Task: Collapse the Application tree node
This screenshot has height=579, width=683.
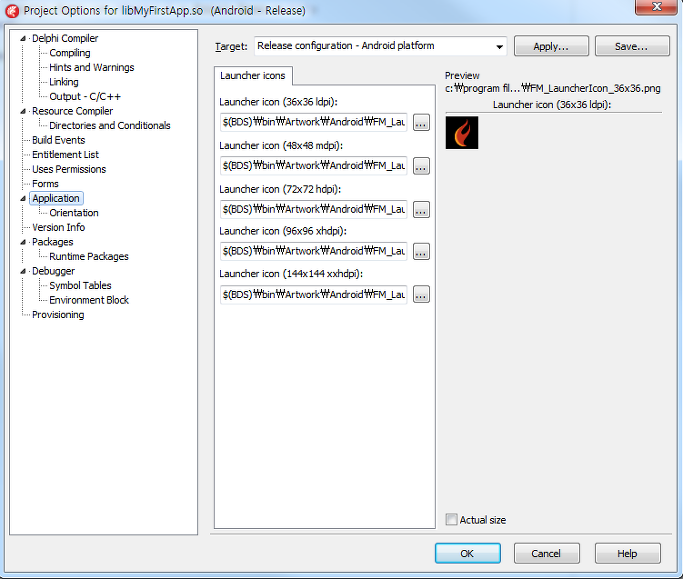Action: (x=23, y=199)
